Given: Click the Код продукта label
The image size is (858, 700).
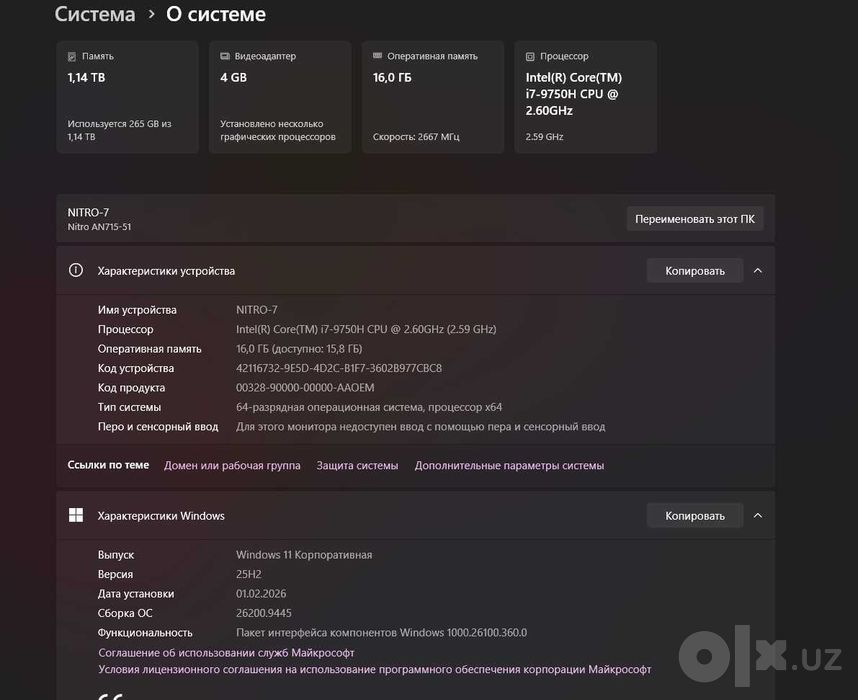Looking at the screenshot, I should point(131,387).
